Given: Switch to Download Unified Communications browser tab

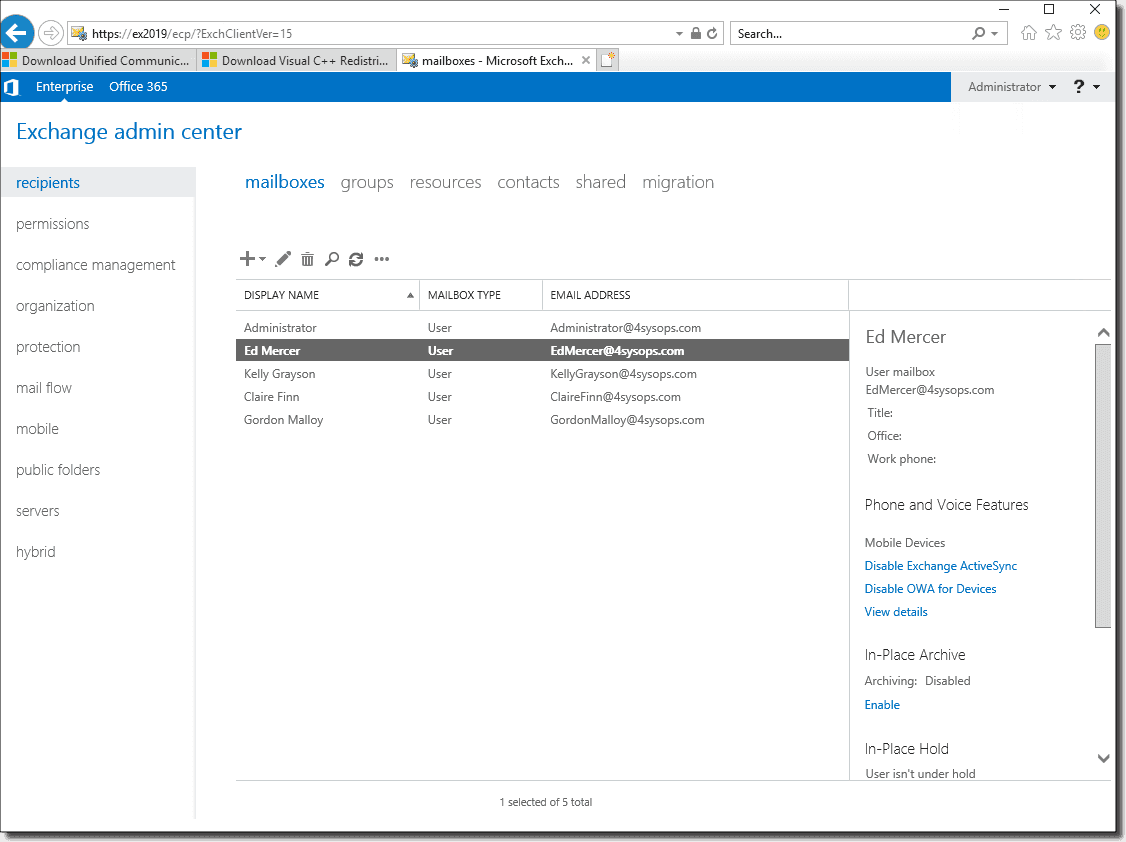Looking at the screenshot, I should point(98,60).
